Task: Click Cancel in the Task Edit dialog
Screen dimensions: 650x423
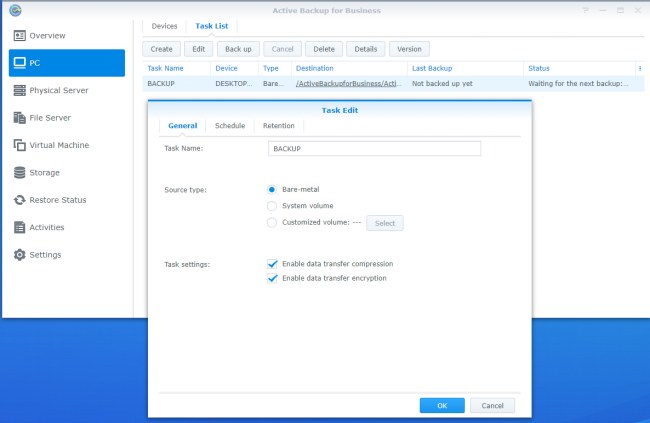Action: pyautogui.click(x=492, y=406)
